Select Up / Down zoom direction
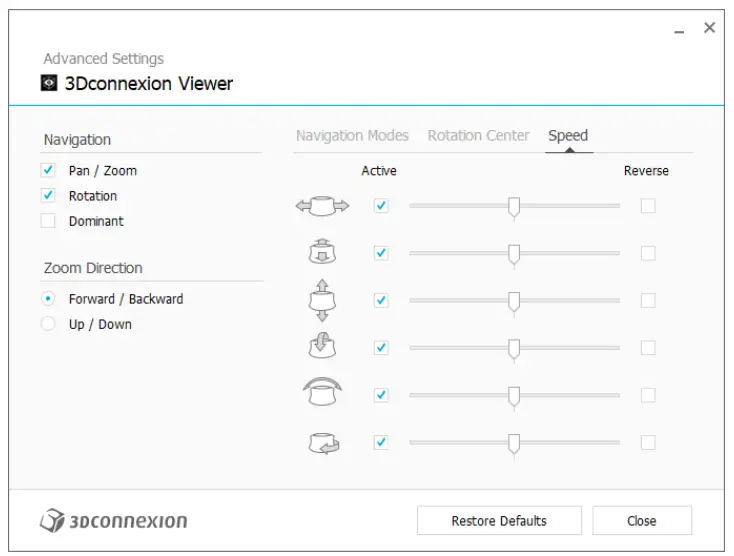 coord(48,324)
